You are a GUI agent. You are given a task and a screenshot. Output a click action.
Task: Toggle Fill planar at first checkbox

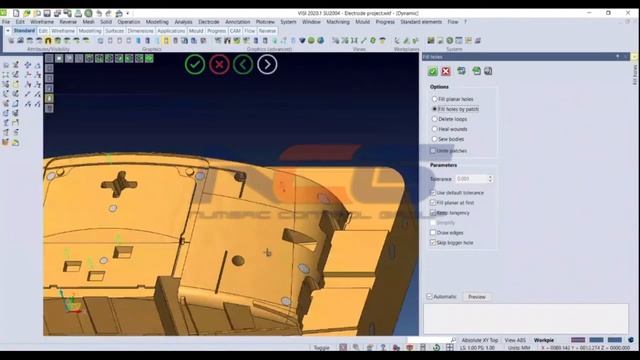point(433,202)
